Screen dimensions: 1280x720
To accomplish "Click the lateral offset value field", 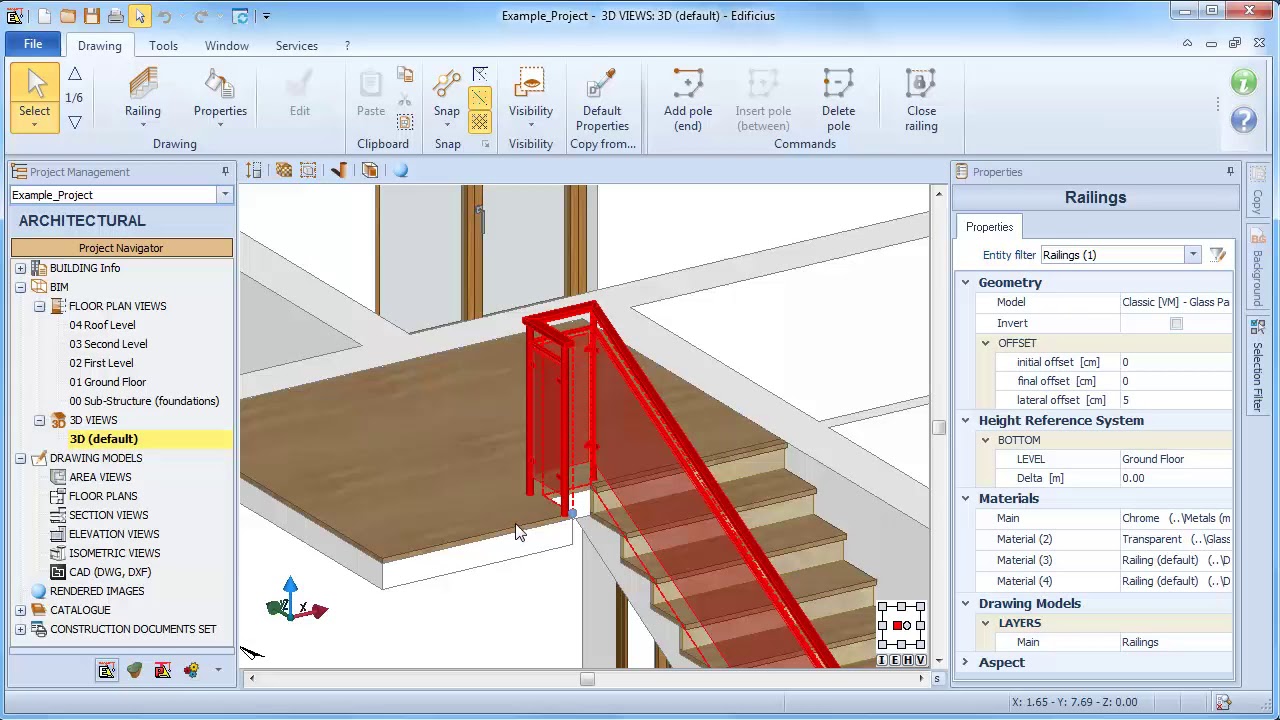I will tap(1176, 400).
